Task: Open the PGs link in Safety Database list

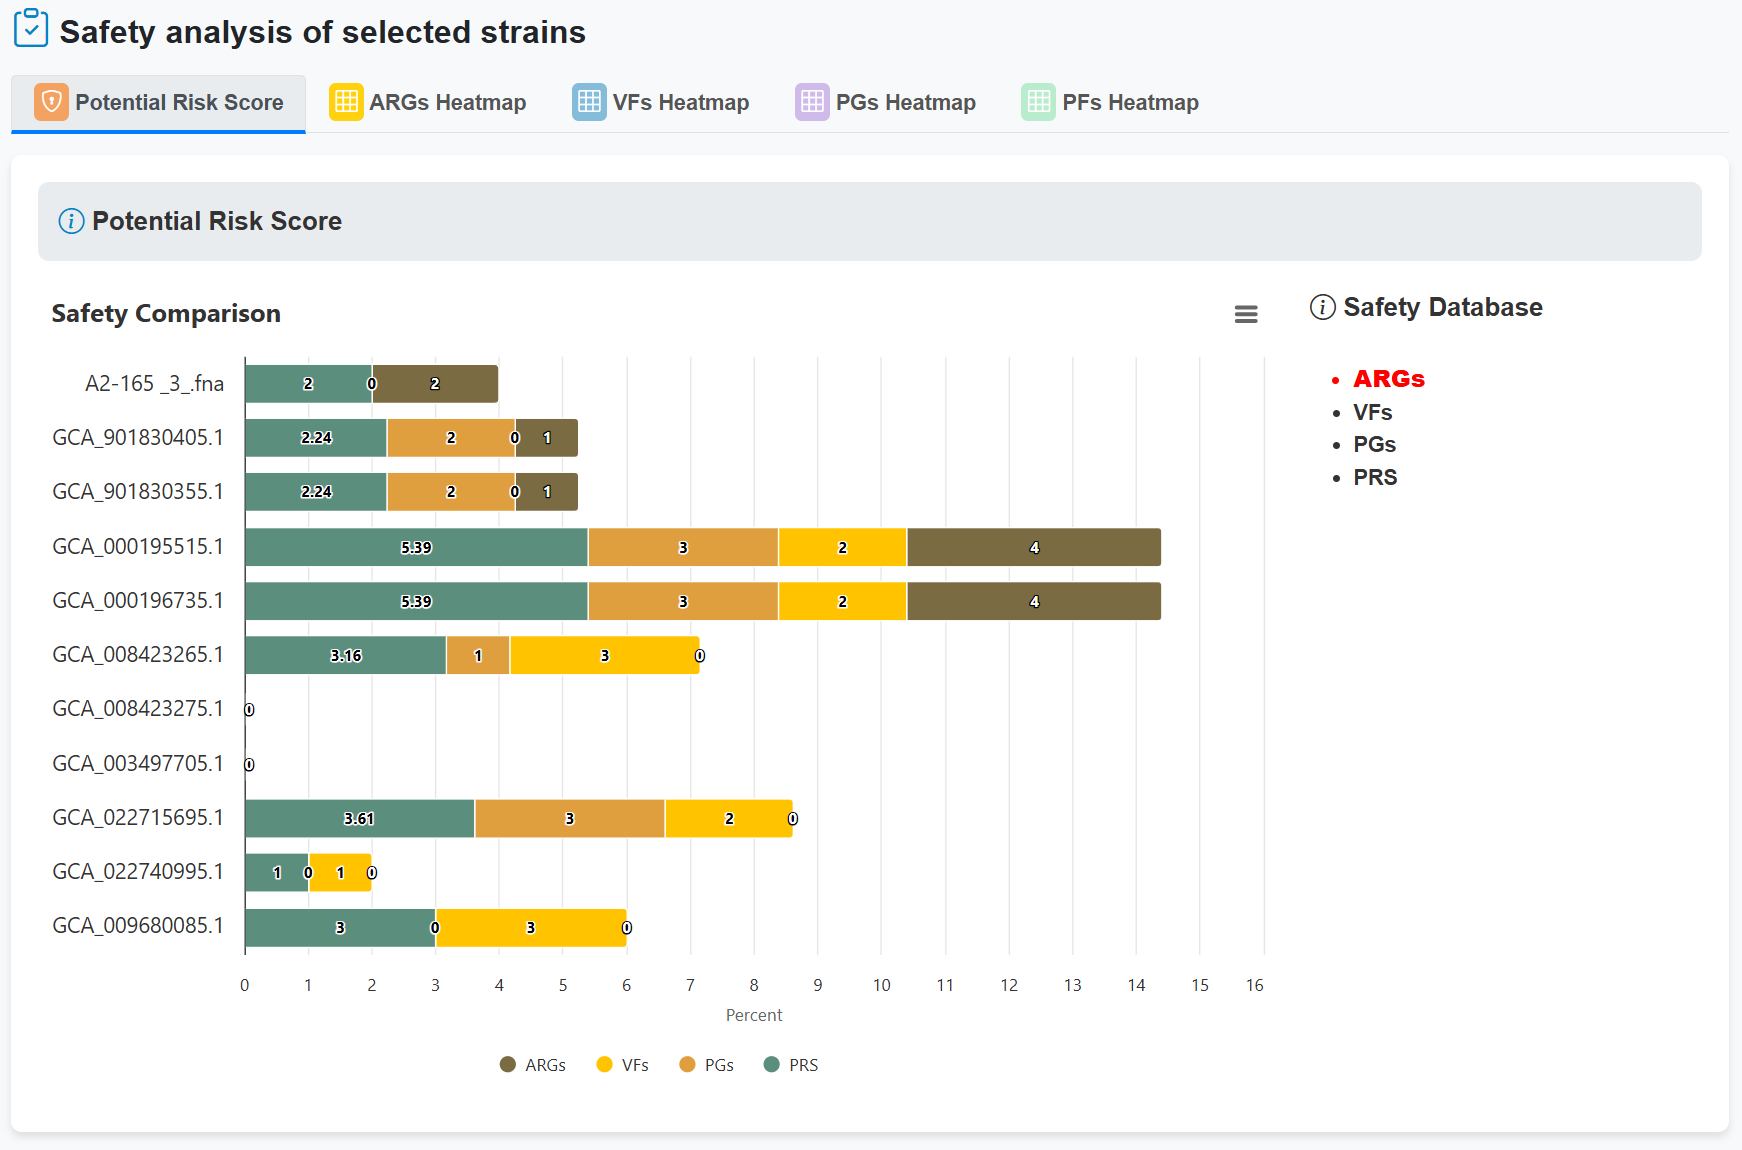Action: click(1374, 444)
